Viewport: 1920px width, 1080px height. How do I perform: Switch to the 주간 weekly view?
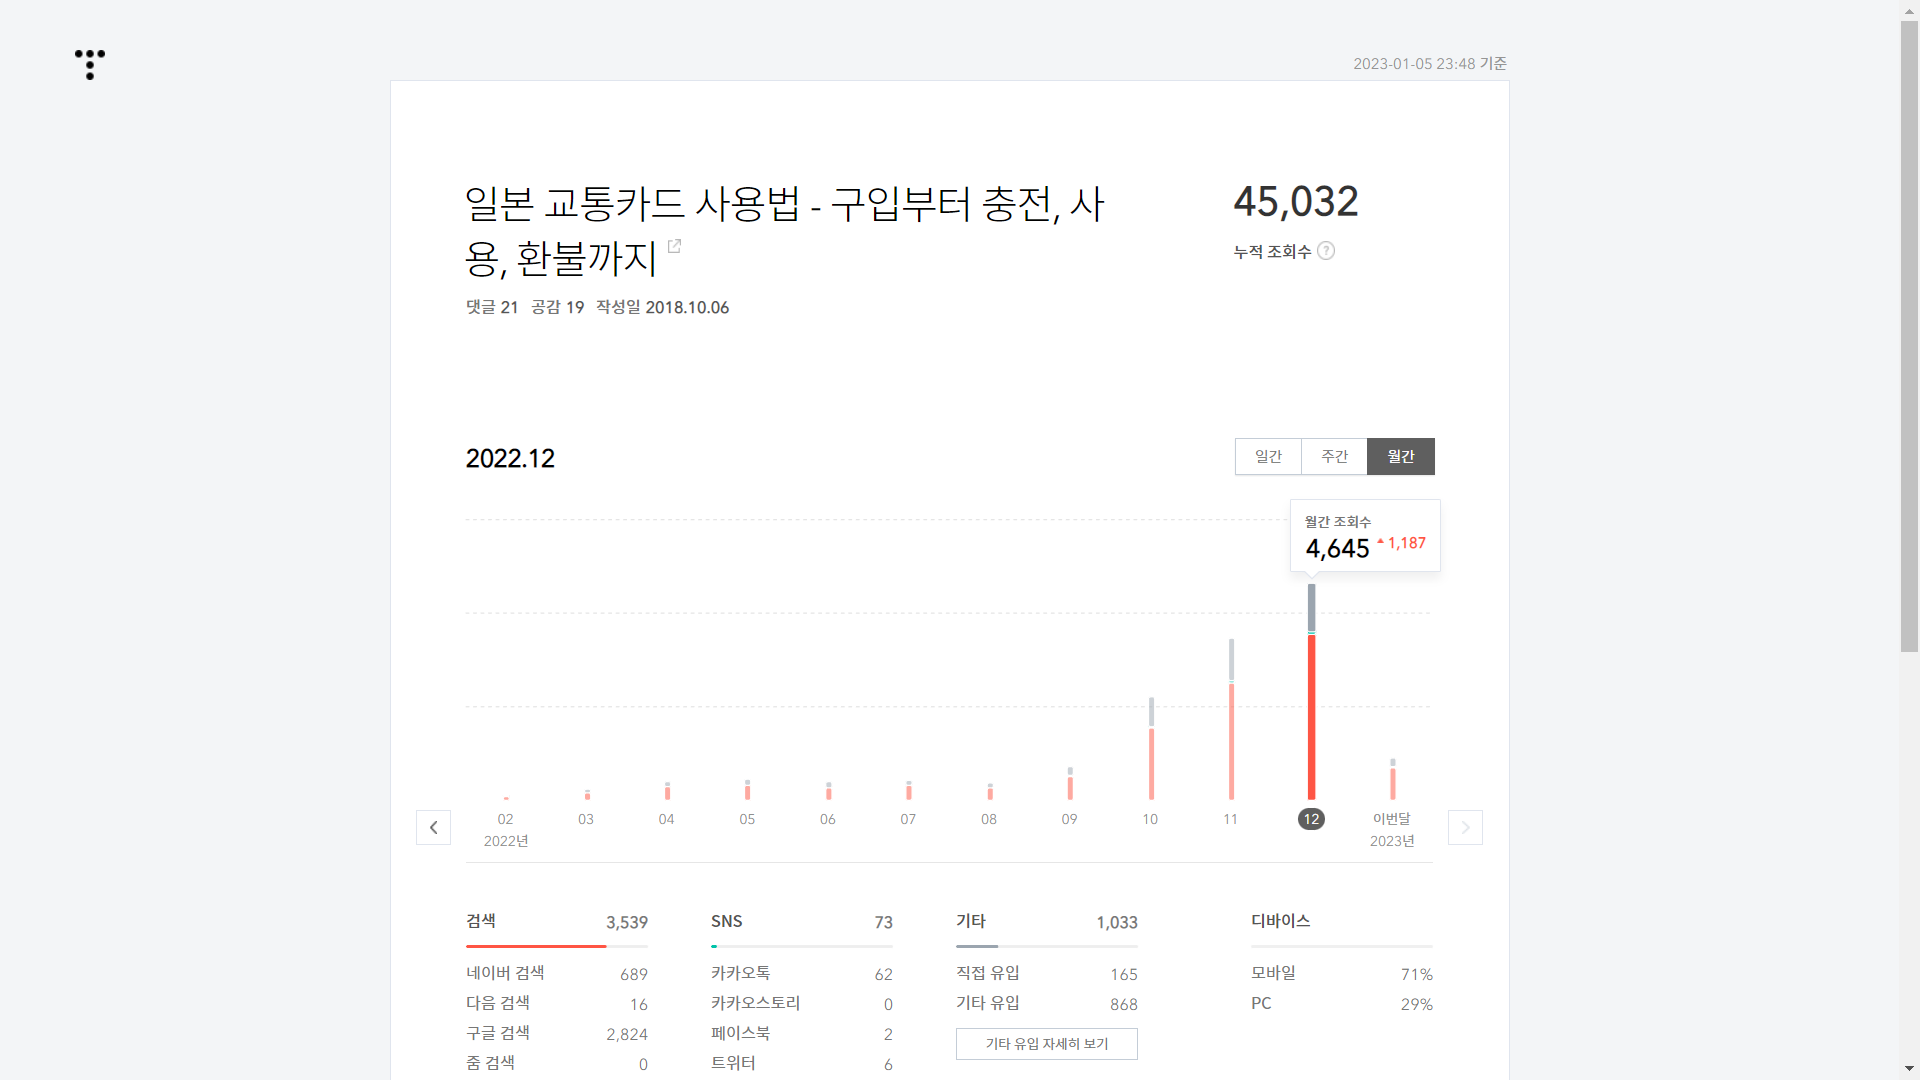pos(1334,456)
